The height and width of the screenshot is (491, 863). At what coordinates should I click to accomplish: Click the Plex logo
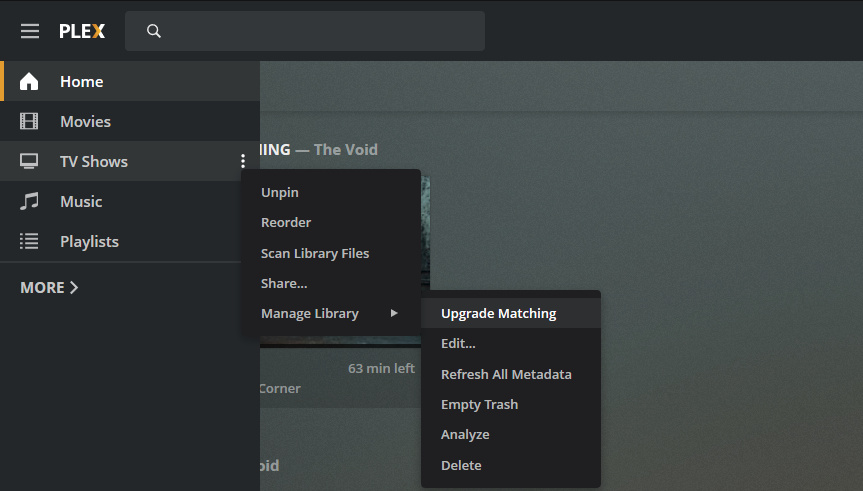[x=82, y=31]
